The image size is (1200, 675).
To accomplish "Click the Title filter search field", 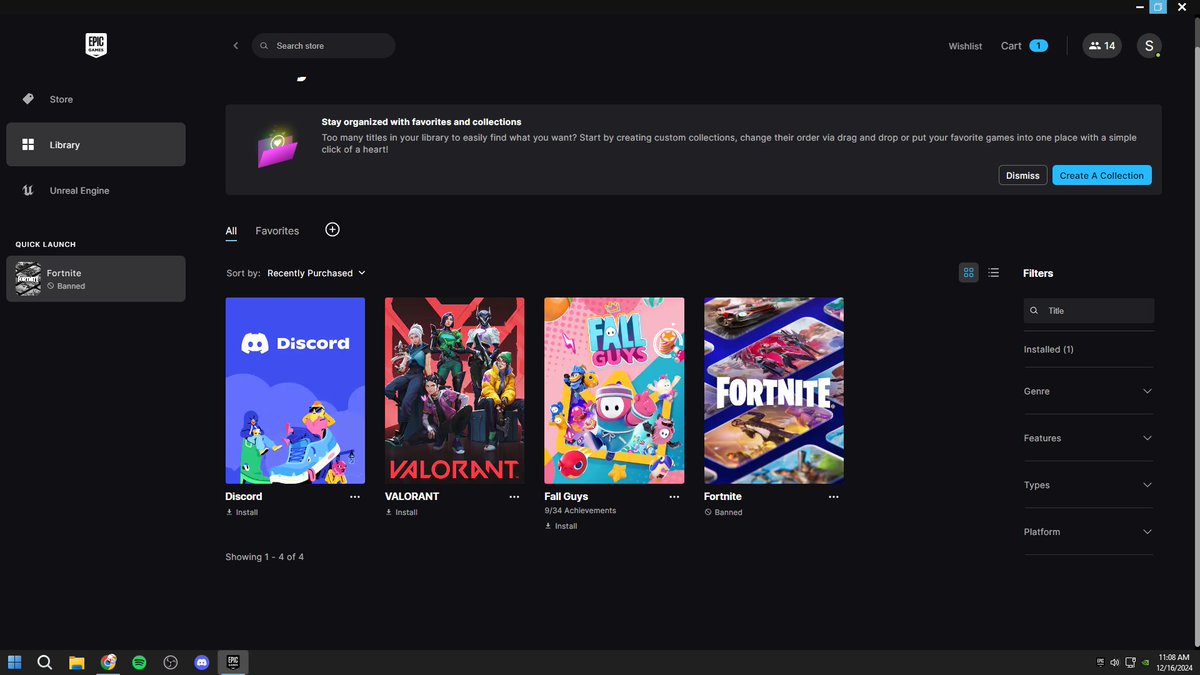I will pyautogui.click(x=1089, y=311).
